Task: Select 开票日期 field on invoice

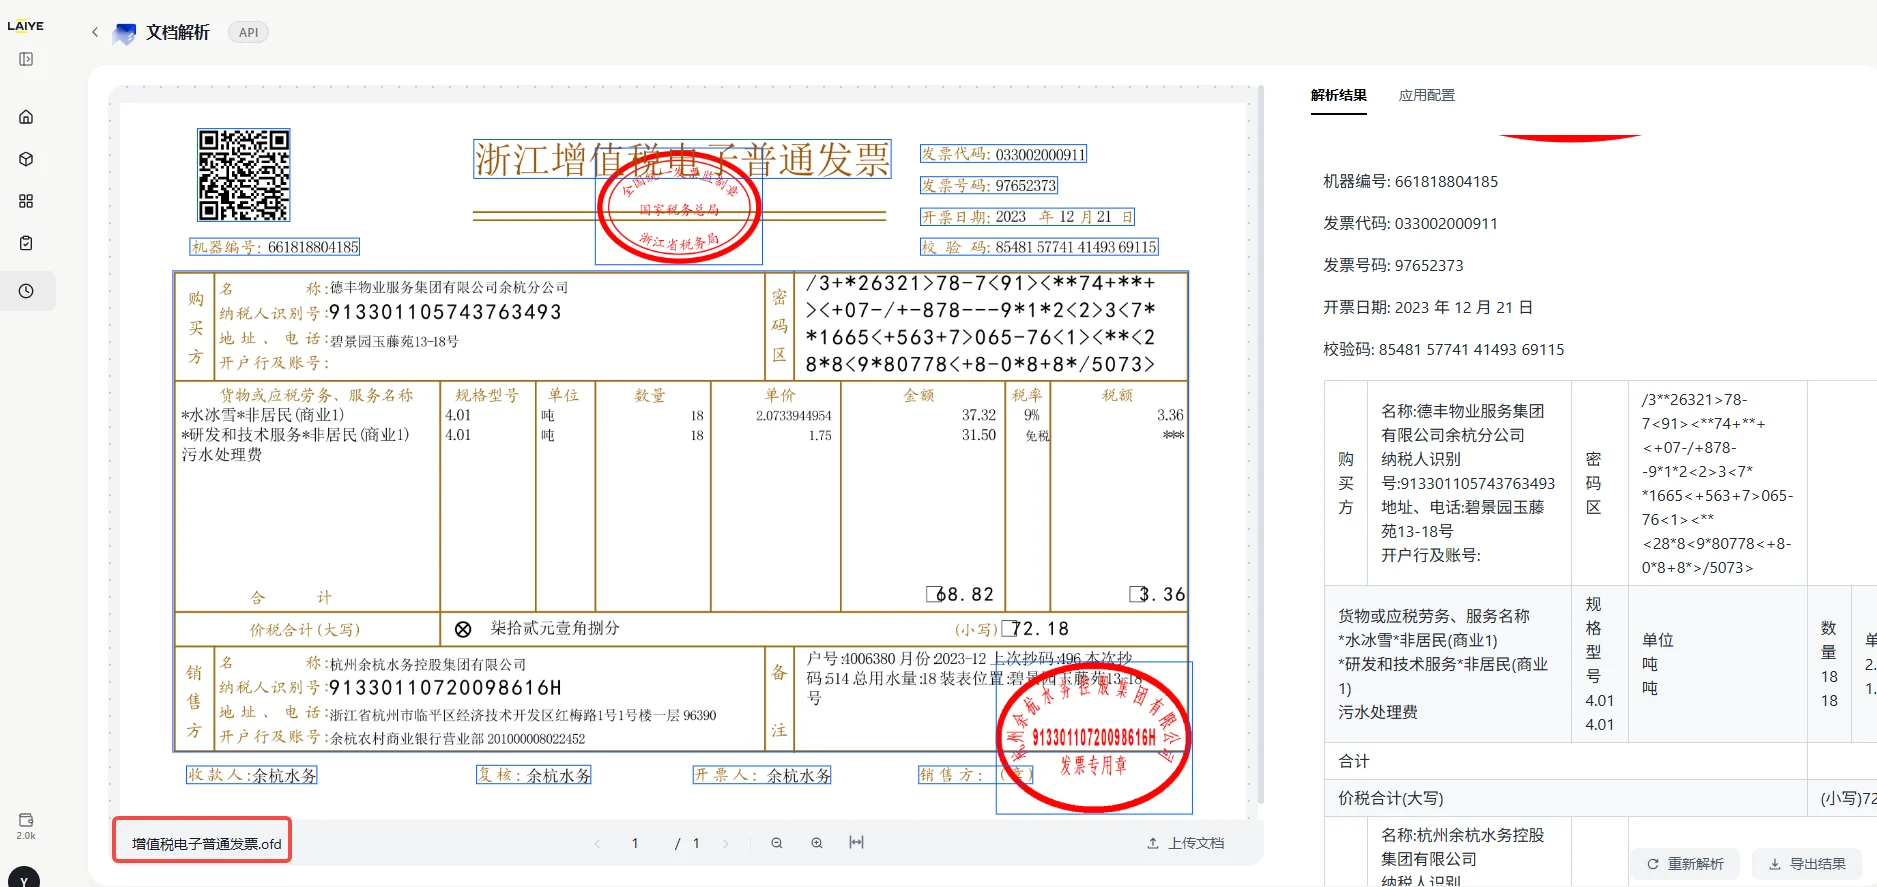Action: 1027,216
